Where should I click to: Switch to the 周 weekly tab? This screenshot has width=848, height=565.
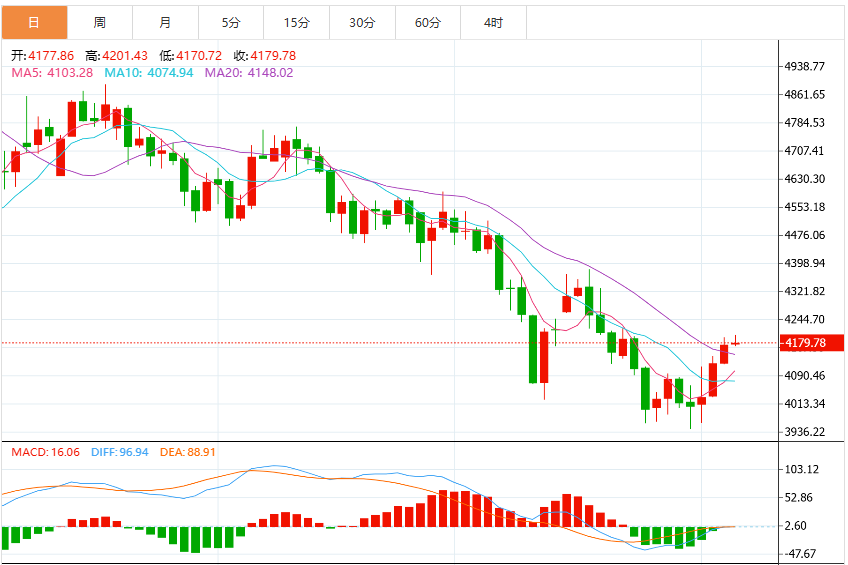100,23
